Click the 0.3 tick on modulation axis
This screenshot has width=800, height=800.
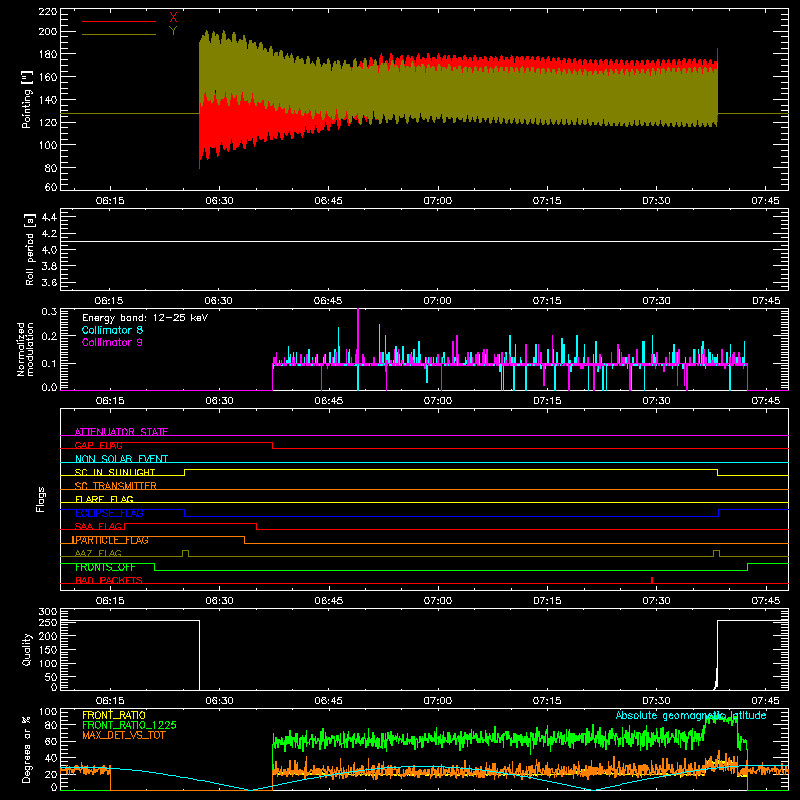pos(49,311)
